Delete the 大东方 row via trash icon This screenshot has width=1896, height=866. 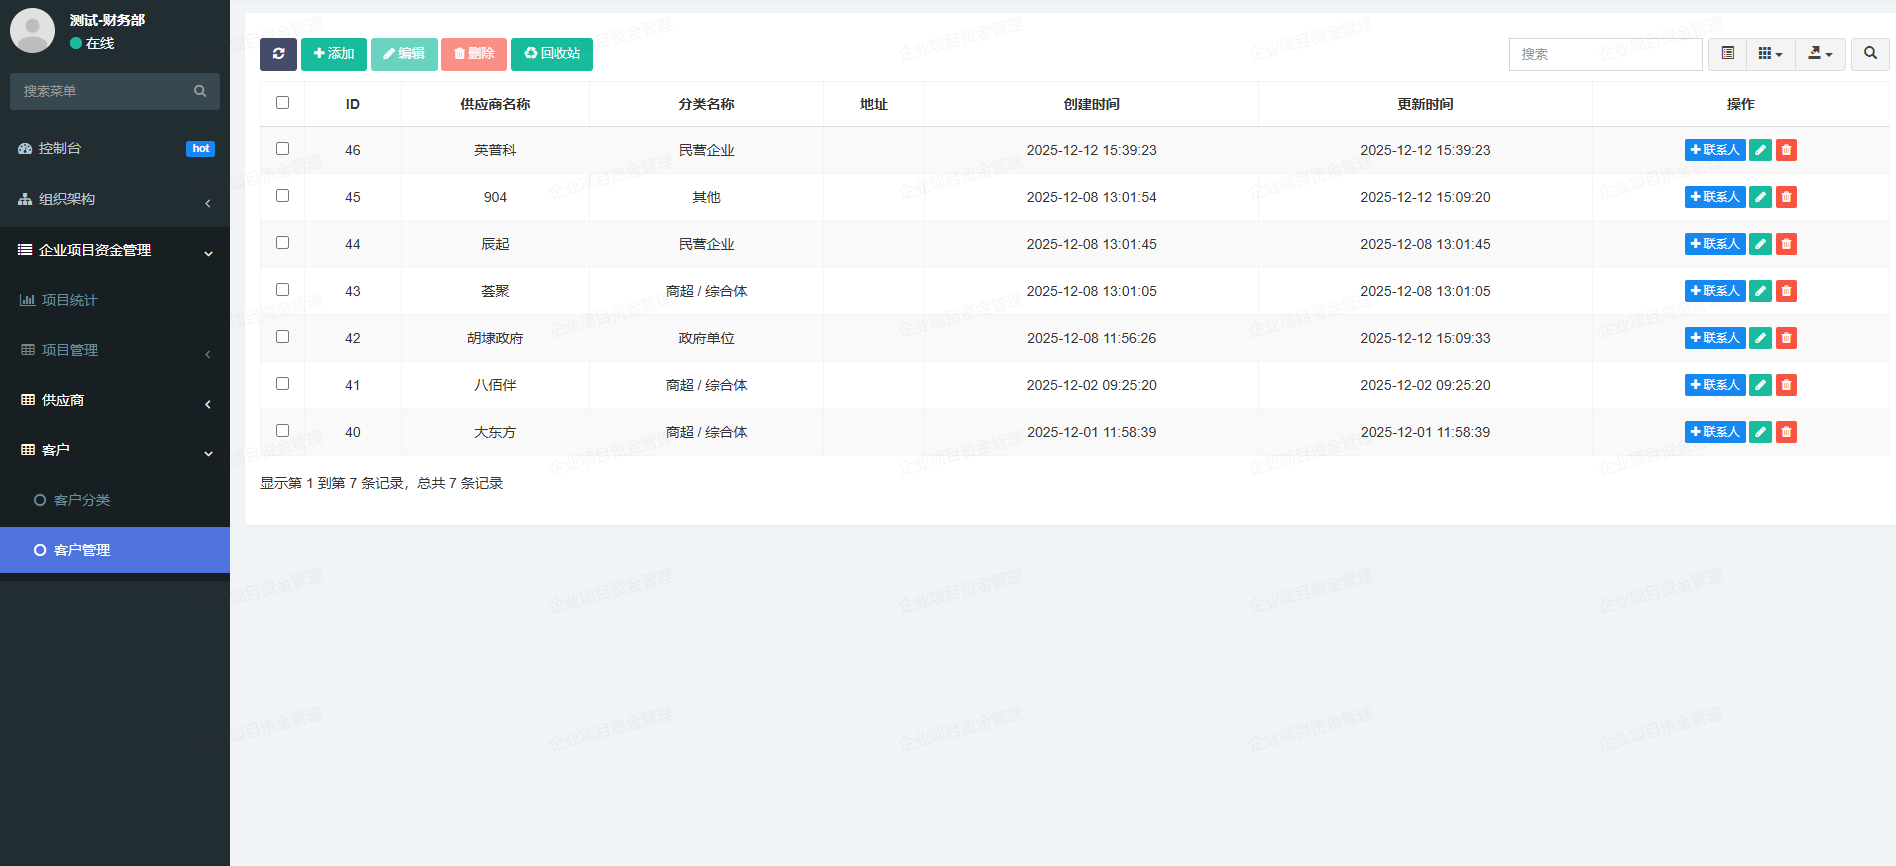pyautogui.click(x=1786, y=432)
